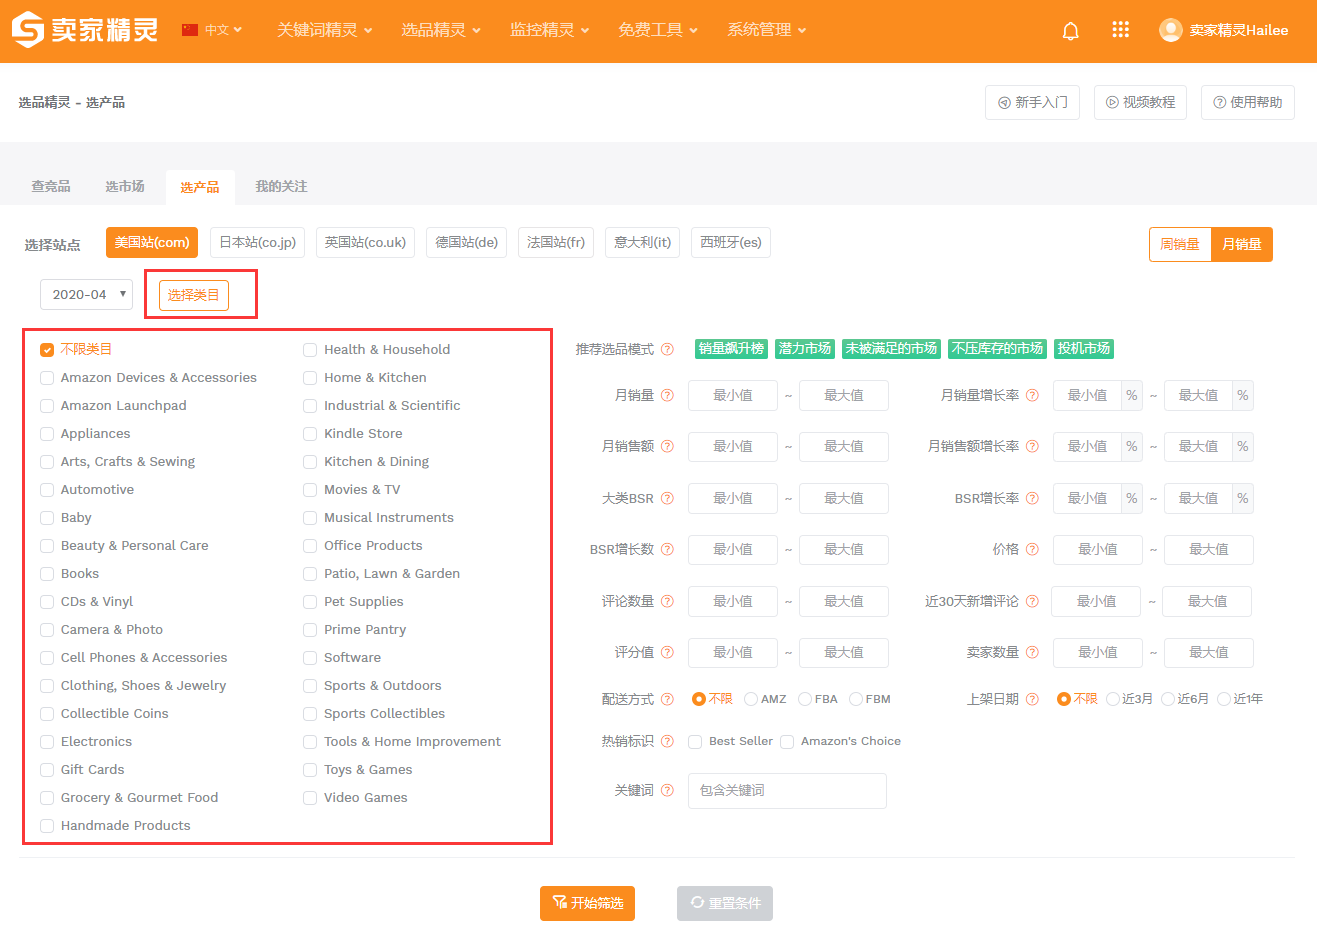The width and height of the screenshot is (1317, 931).
Task: Click help icon next to 关键词
Action: [667, 791]
